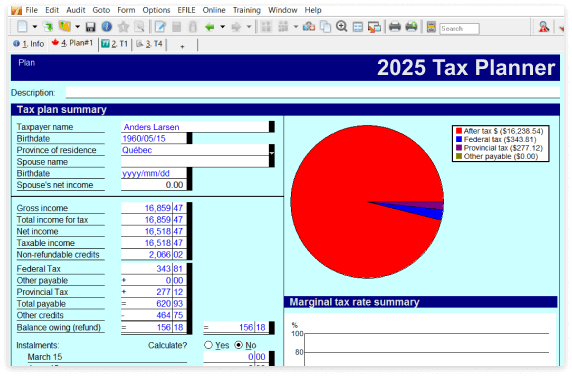Open the Training menu

pos(247,10)
